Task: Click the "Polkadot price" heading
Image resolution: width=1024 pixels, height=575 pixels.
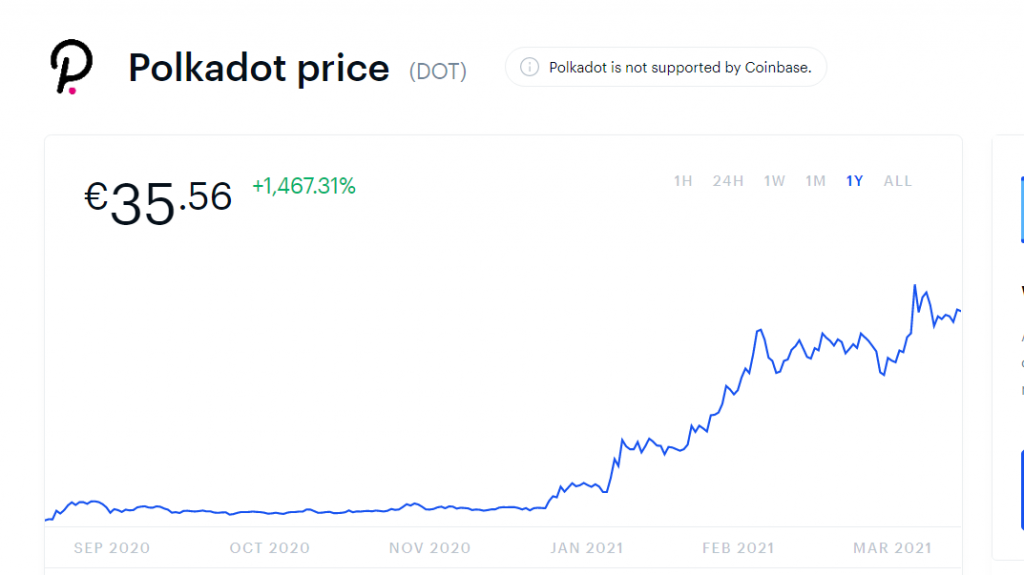Action: pyautogui.click(x=259, y=68)
